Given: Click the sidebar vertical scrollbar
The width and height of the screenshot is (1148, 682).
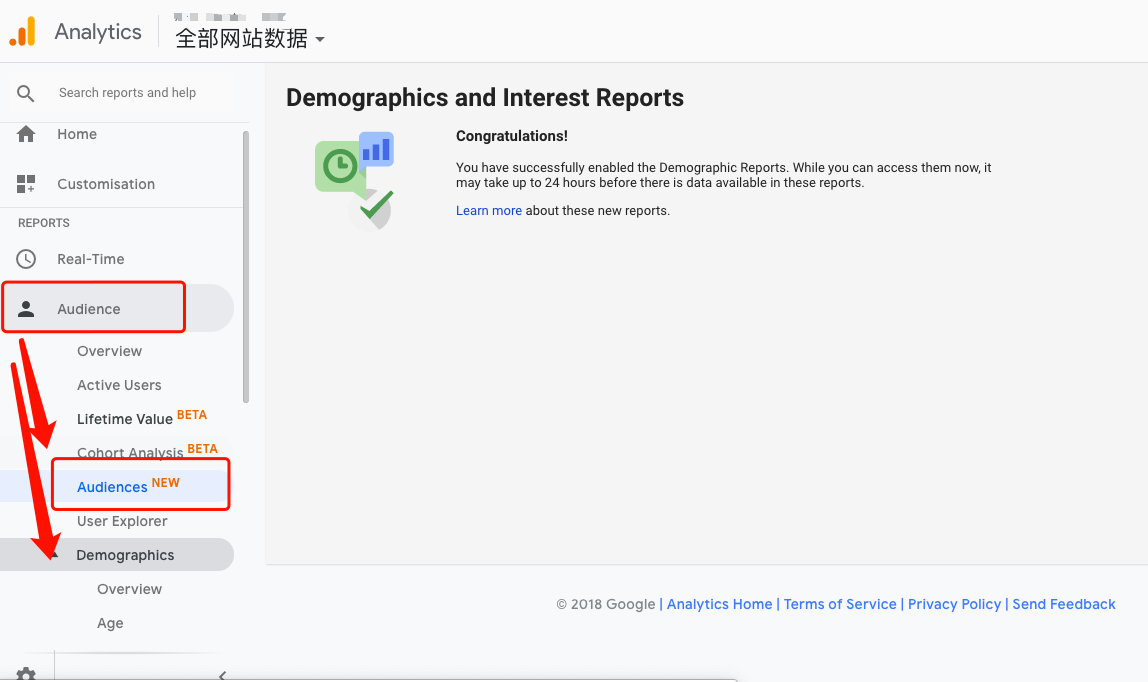Looking at the screenshot, I should tap(246, 267).
